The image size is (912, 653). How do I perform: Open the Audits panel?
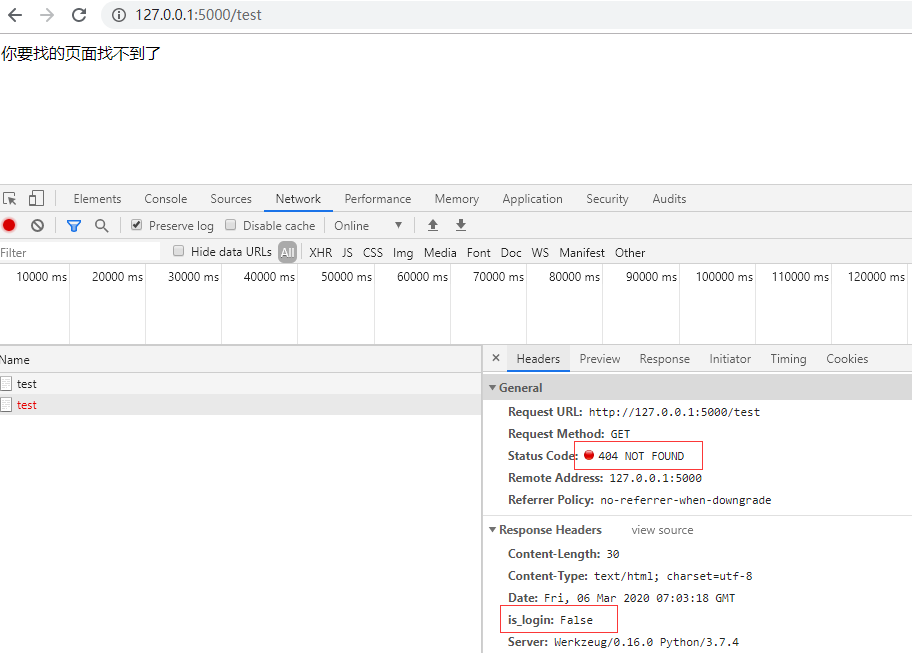(x=669, y=199)
